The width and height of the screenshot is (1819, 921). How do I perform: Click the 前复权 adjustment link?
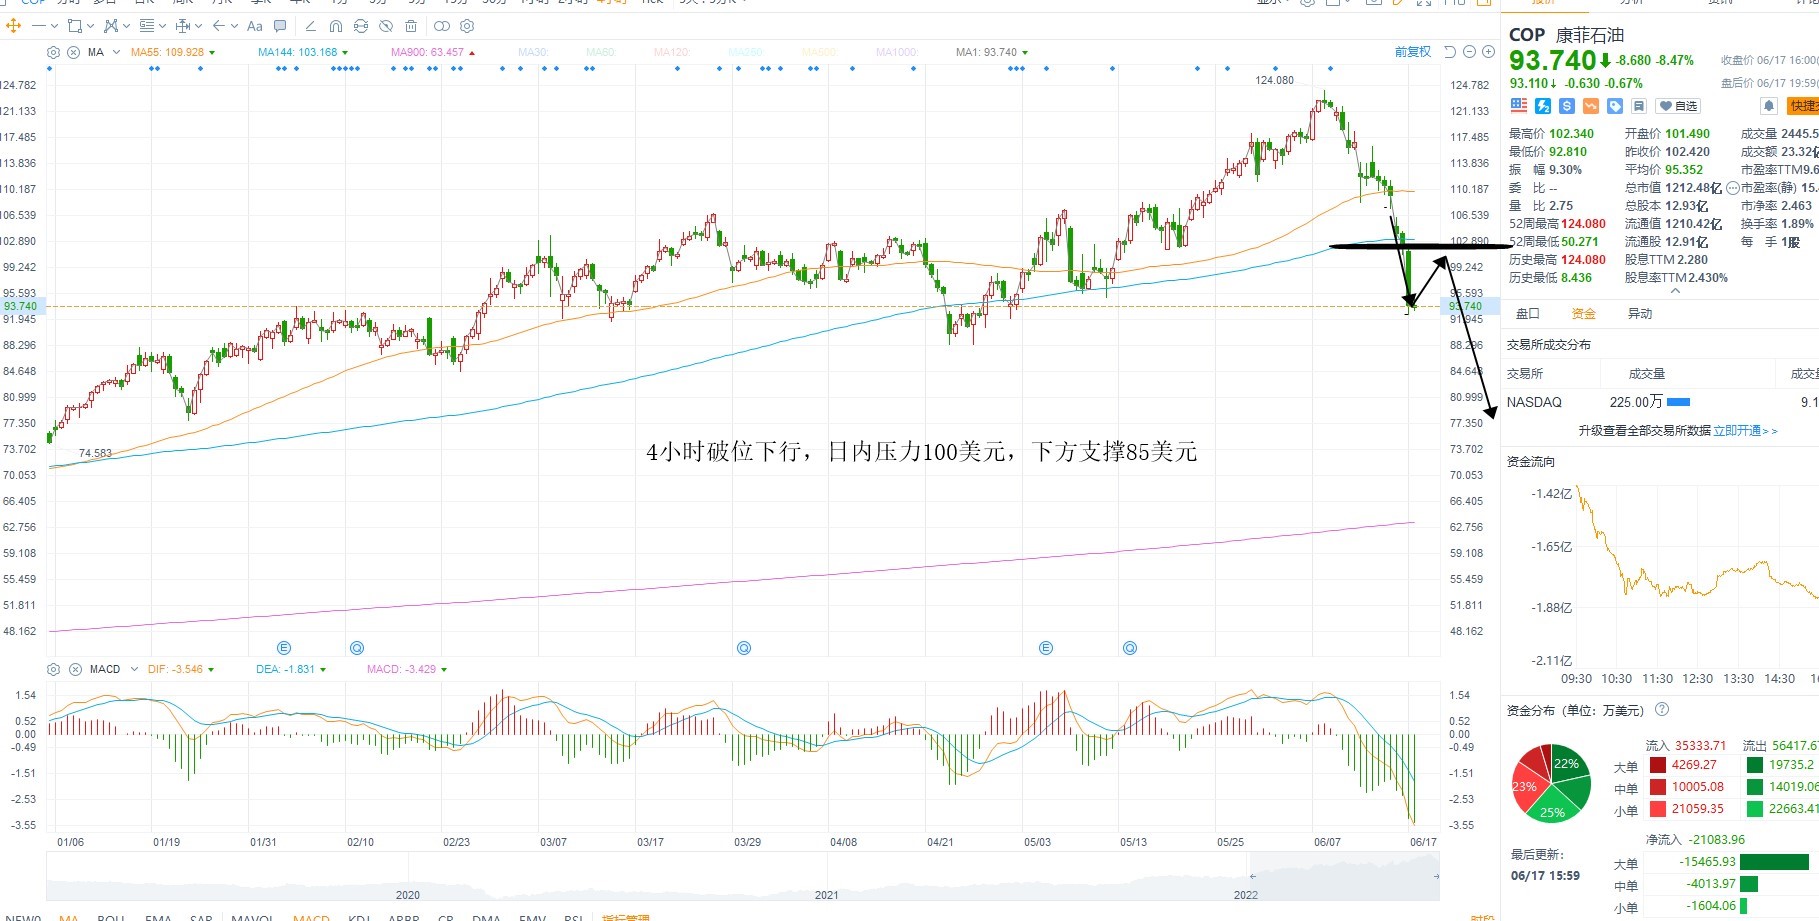[x=1412, y=52]
